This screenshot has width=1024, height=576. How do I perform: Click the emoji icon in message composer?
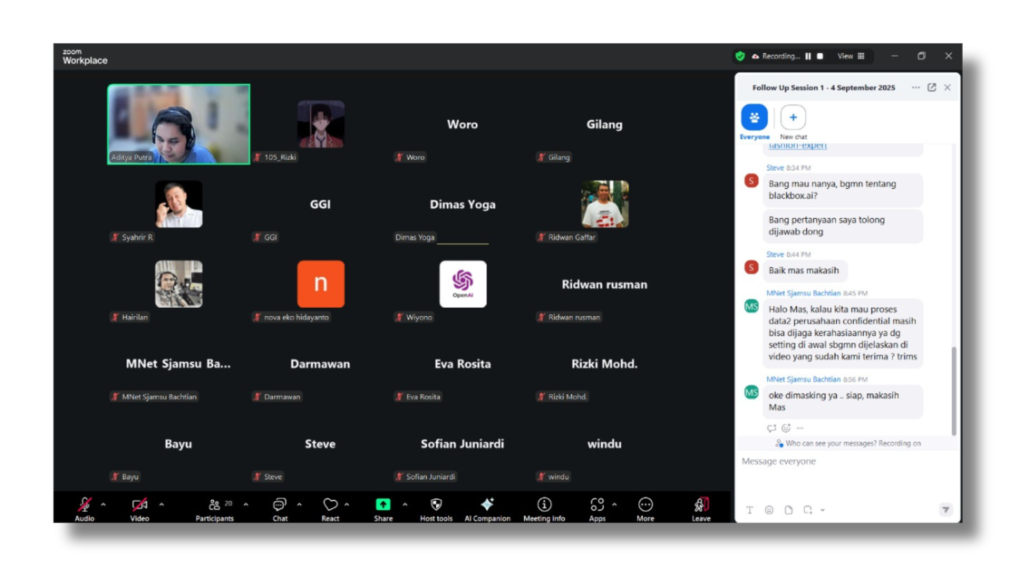(769, 510)
